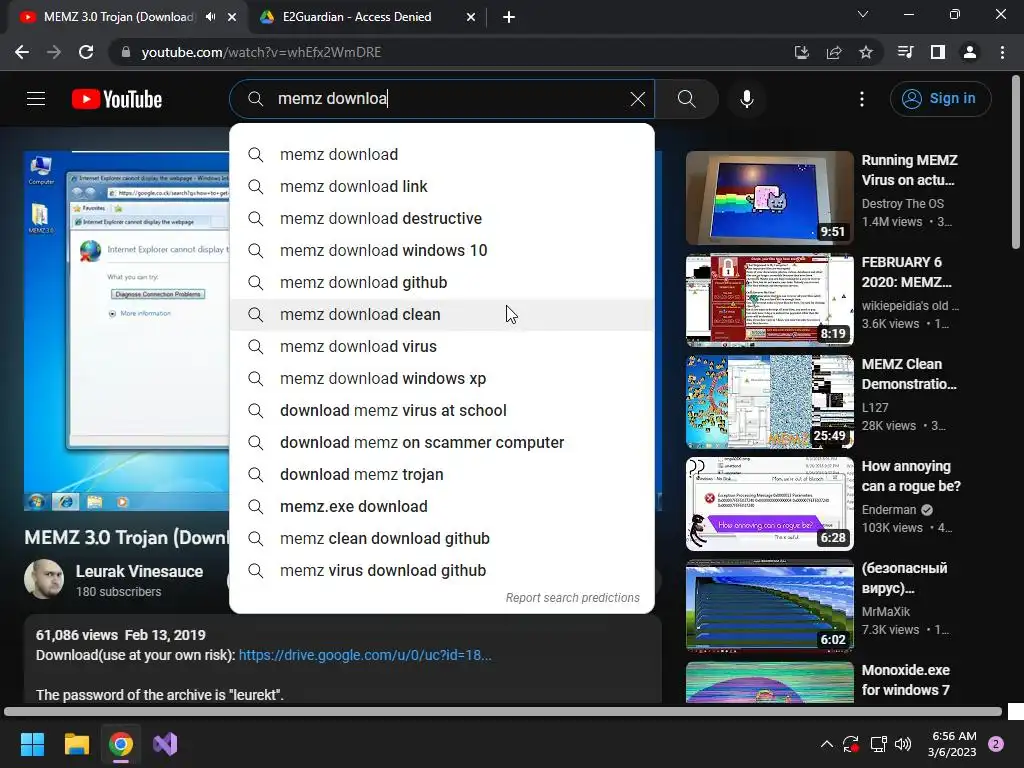Open the media control icon in toolbar

pos(905,52)
